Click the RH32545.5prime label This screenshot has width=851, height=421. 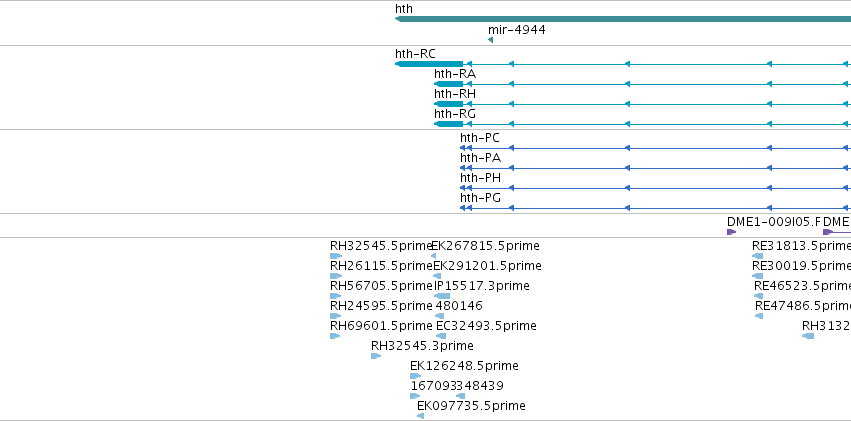pos(380,246)
